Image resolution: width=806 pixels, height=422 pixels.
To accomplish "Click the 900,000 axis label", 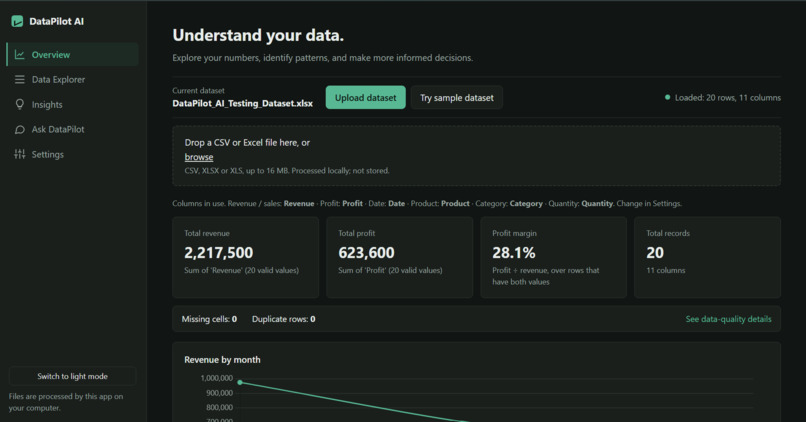I will (219, 393).
